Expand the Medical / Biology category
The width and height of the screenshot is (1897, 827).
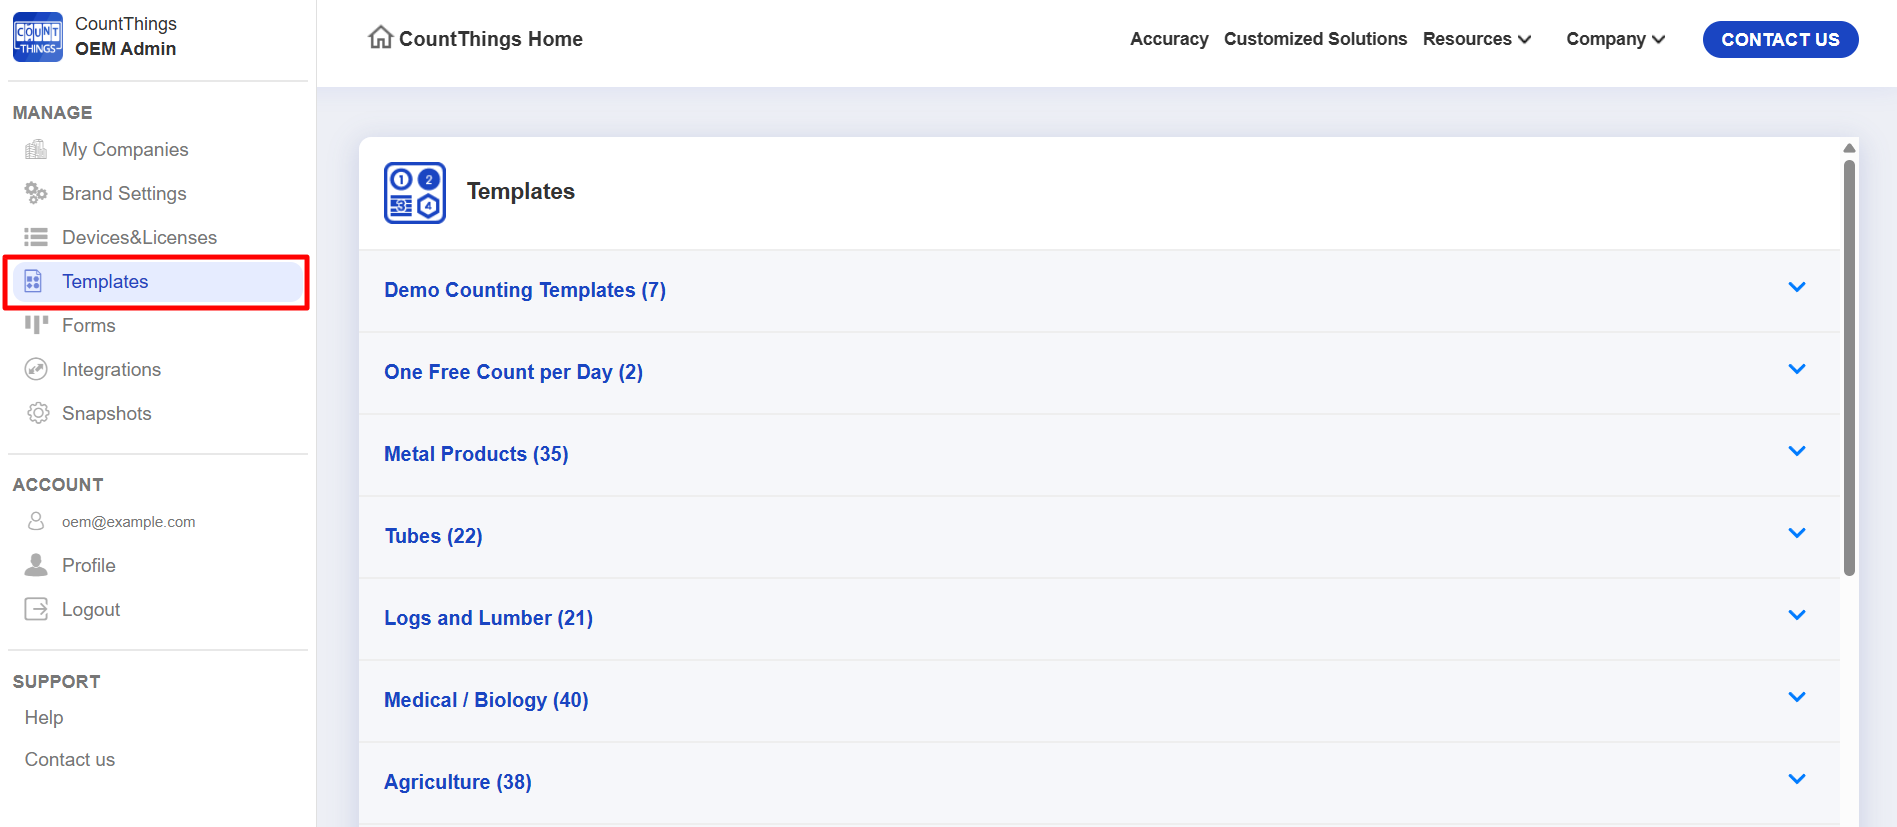1796,698
